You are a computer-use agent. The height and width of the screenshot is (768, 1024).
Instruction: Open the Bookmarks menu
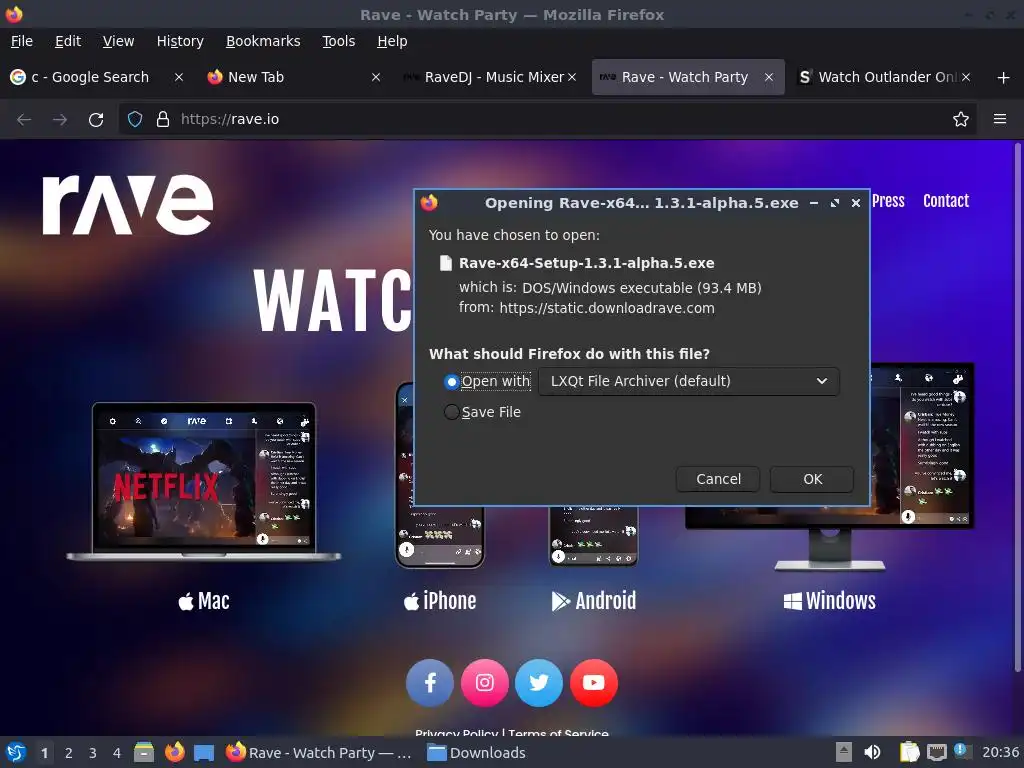(x=263, y=41)
